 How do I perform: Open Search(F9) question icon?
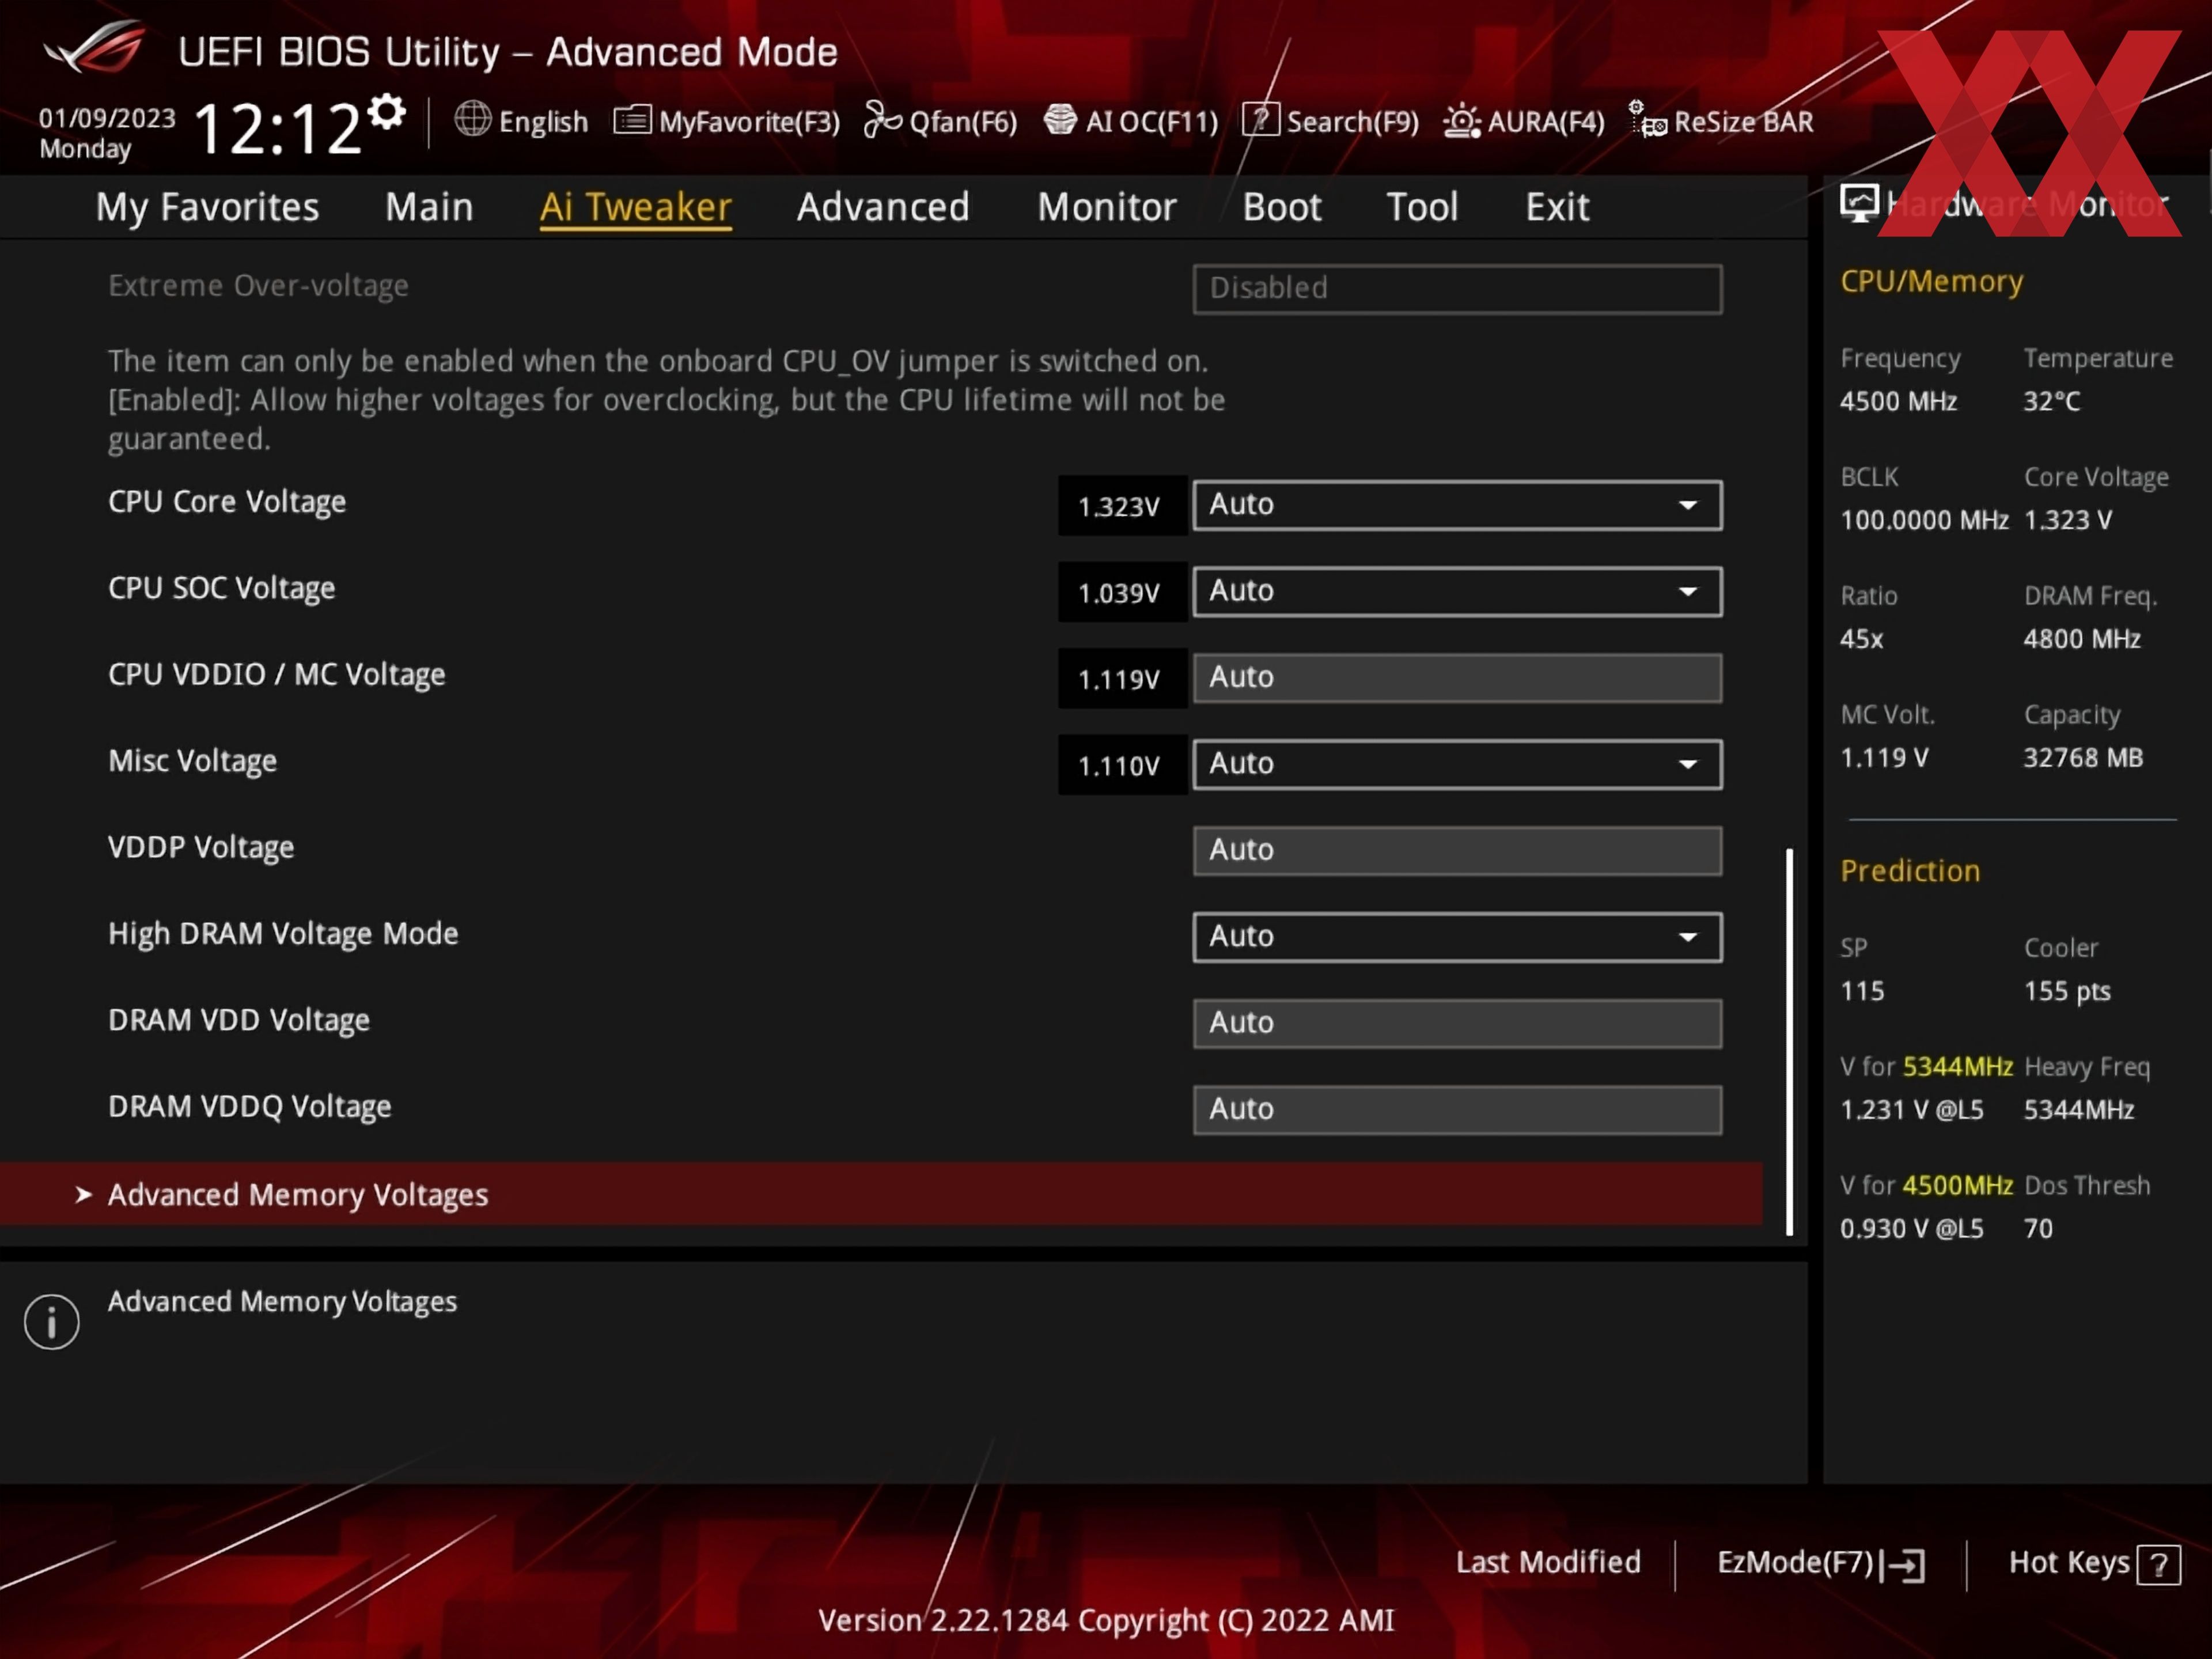[x=1261, y=120]
